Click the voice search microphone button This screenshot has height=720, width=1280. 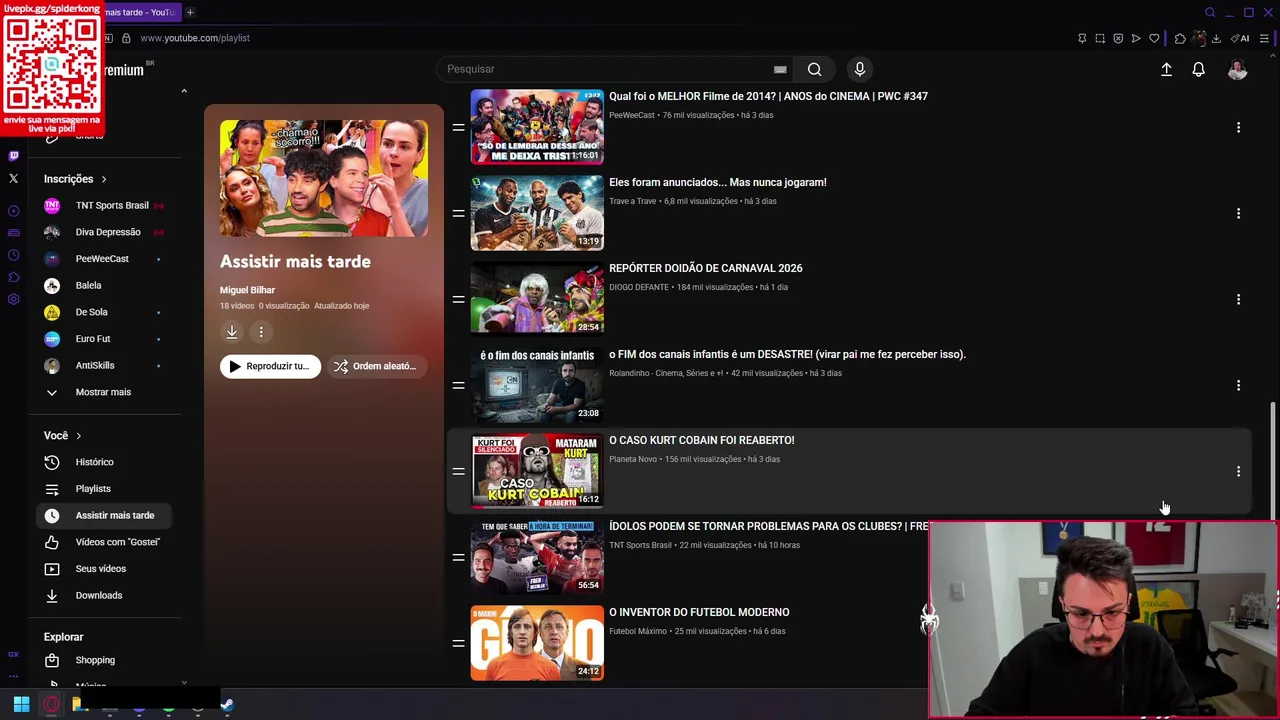(x=859, y=69)
